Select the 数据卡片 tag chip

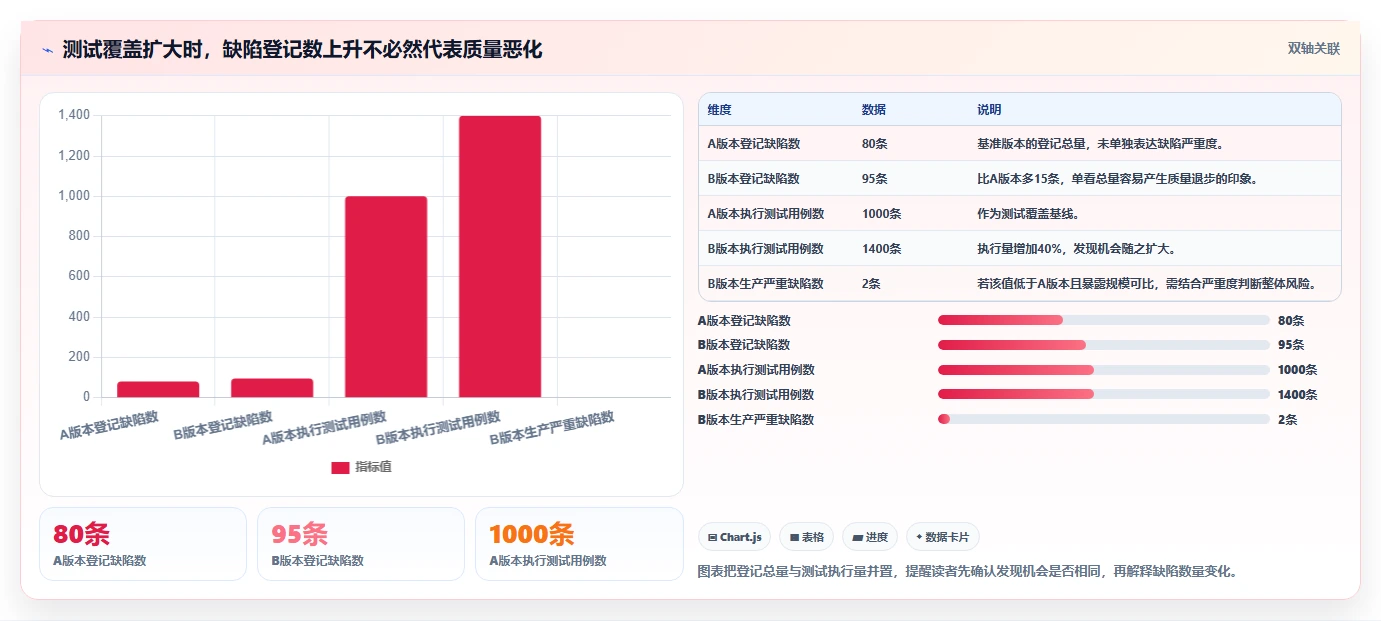pos(943,537)
